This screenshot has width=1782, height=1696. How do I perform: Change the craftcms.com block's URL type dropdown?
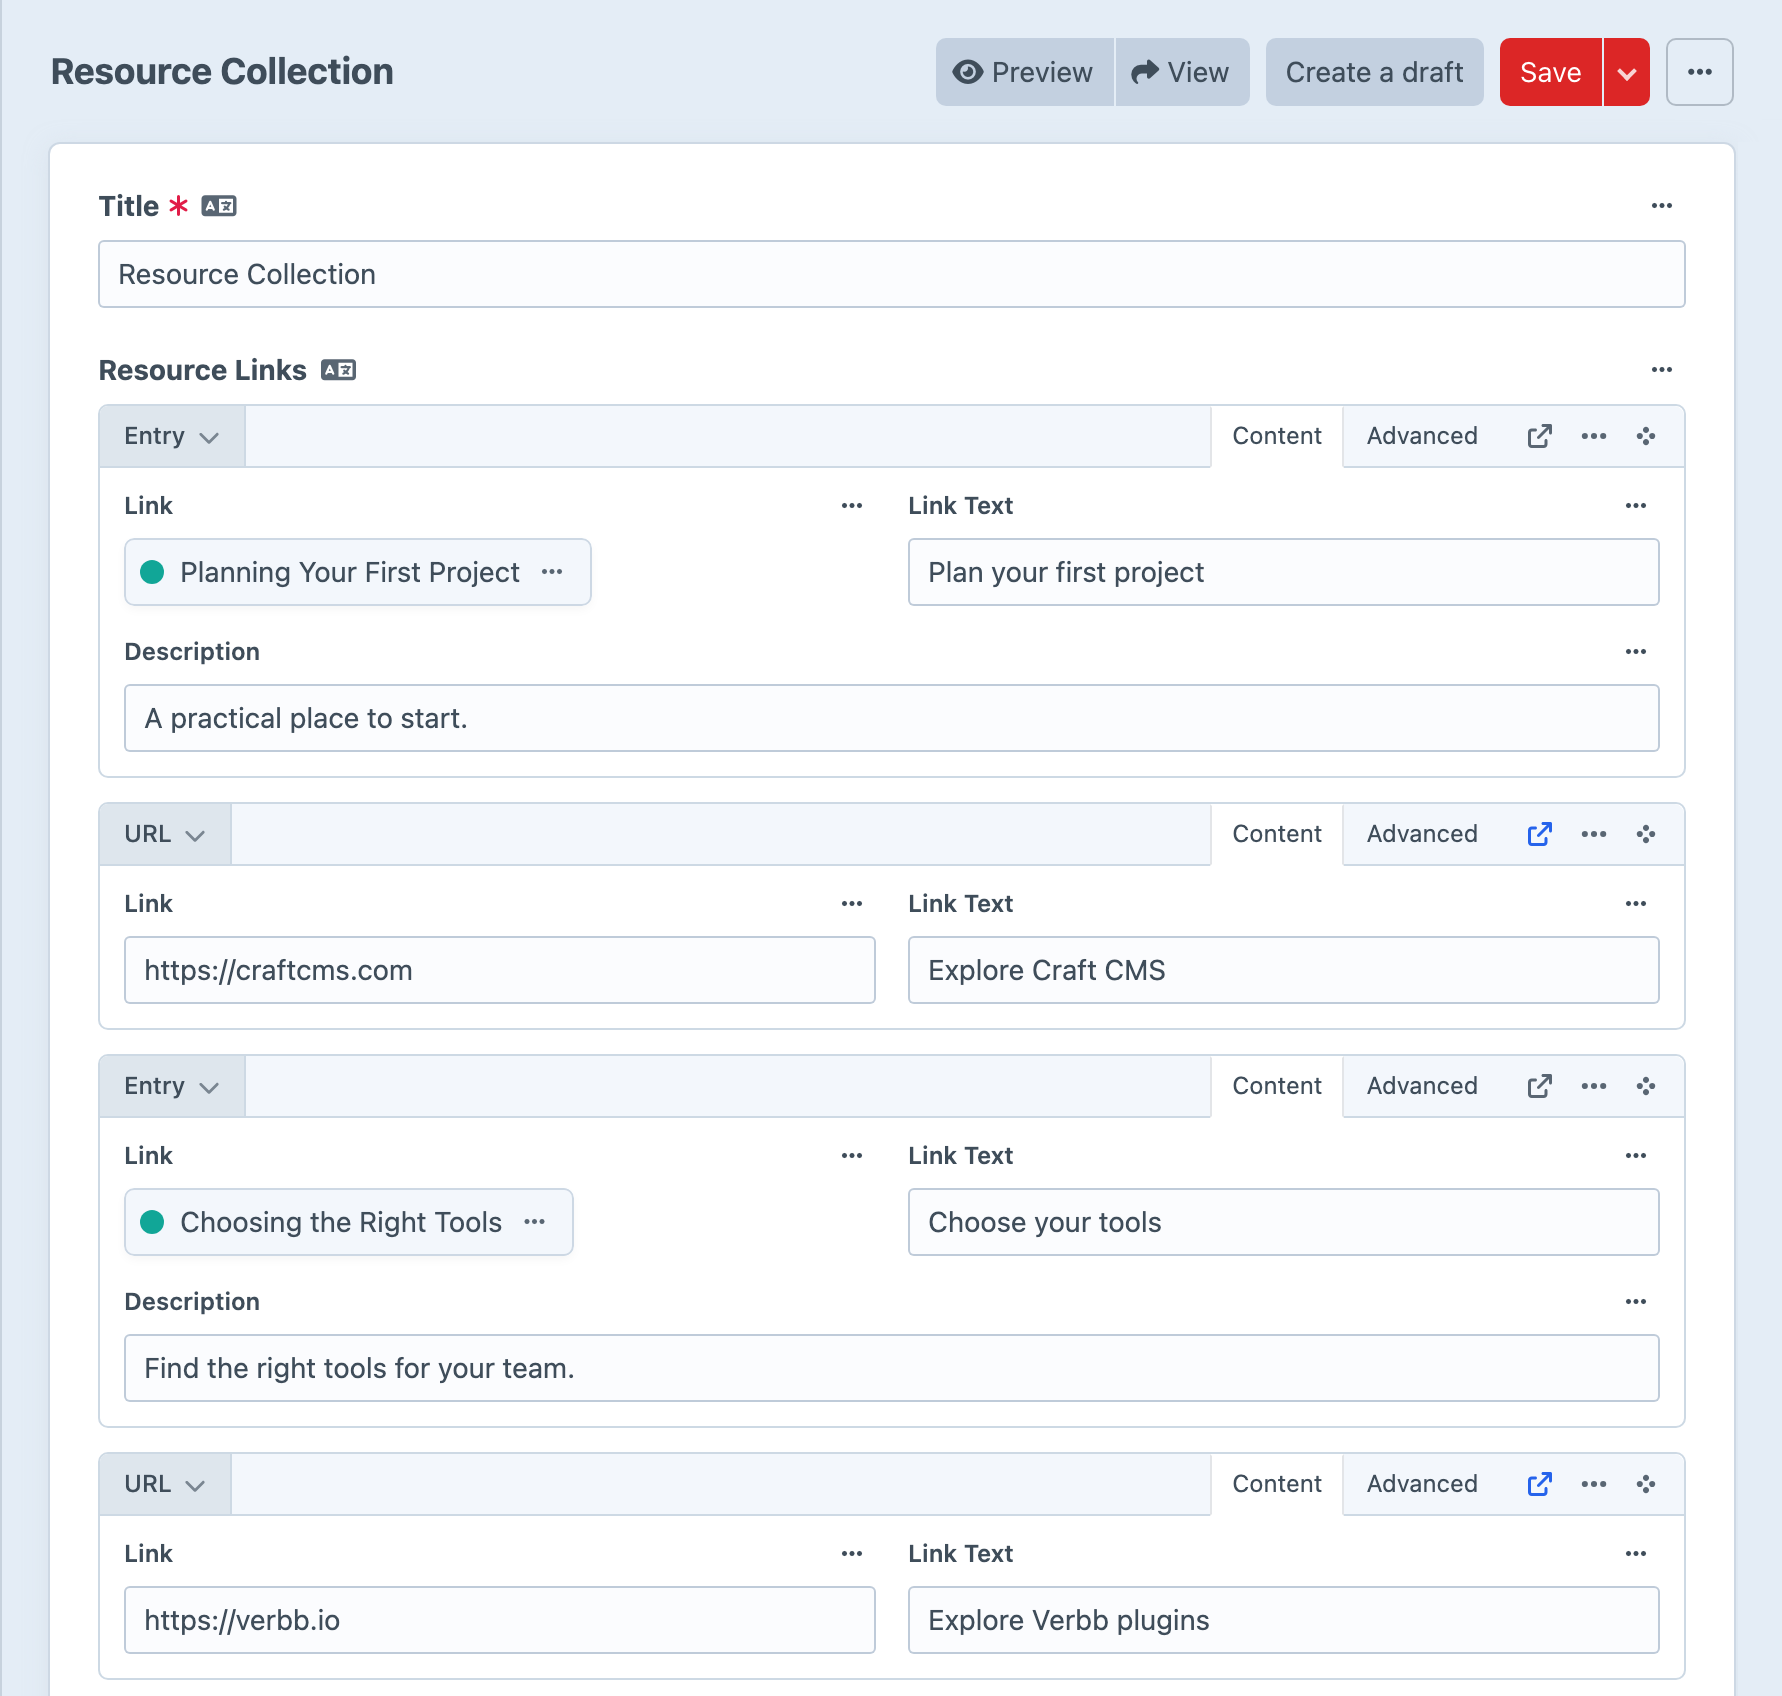tap(165, 834)
